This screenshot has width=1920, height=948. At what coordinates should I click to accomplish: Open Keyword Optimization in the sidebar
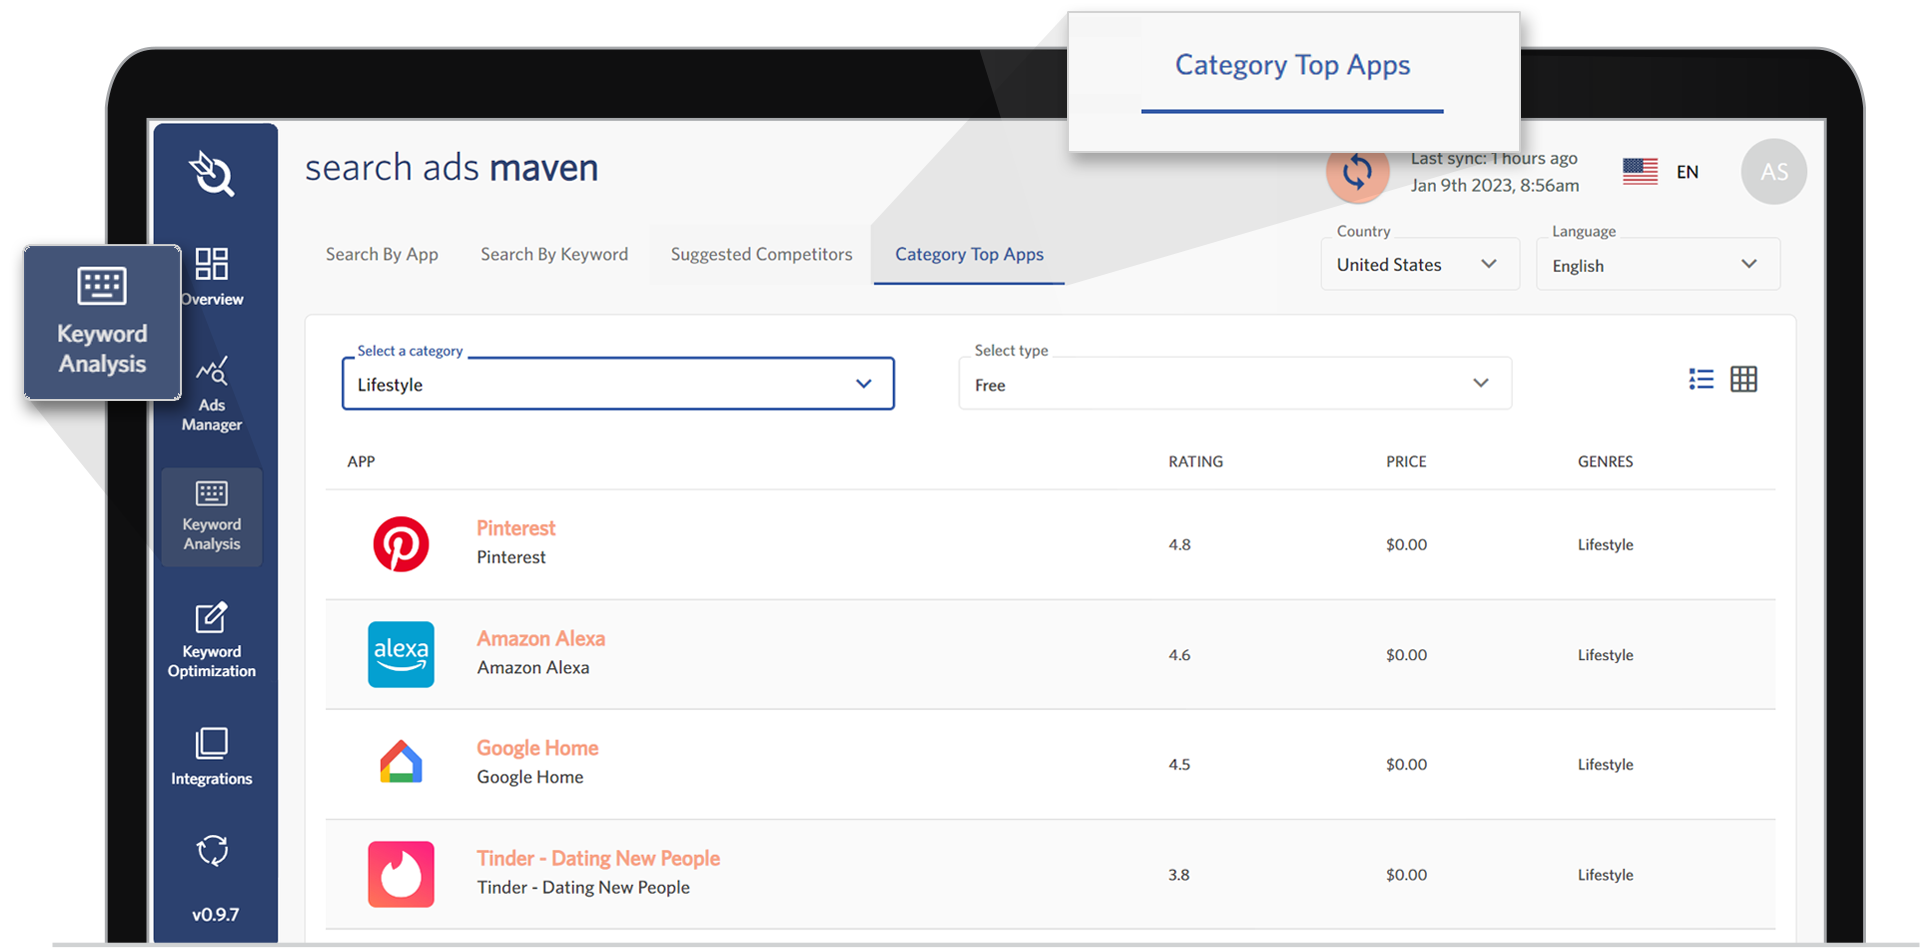(x=212, y=640)
